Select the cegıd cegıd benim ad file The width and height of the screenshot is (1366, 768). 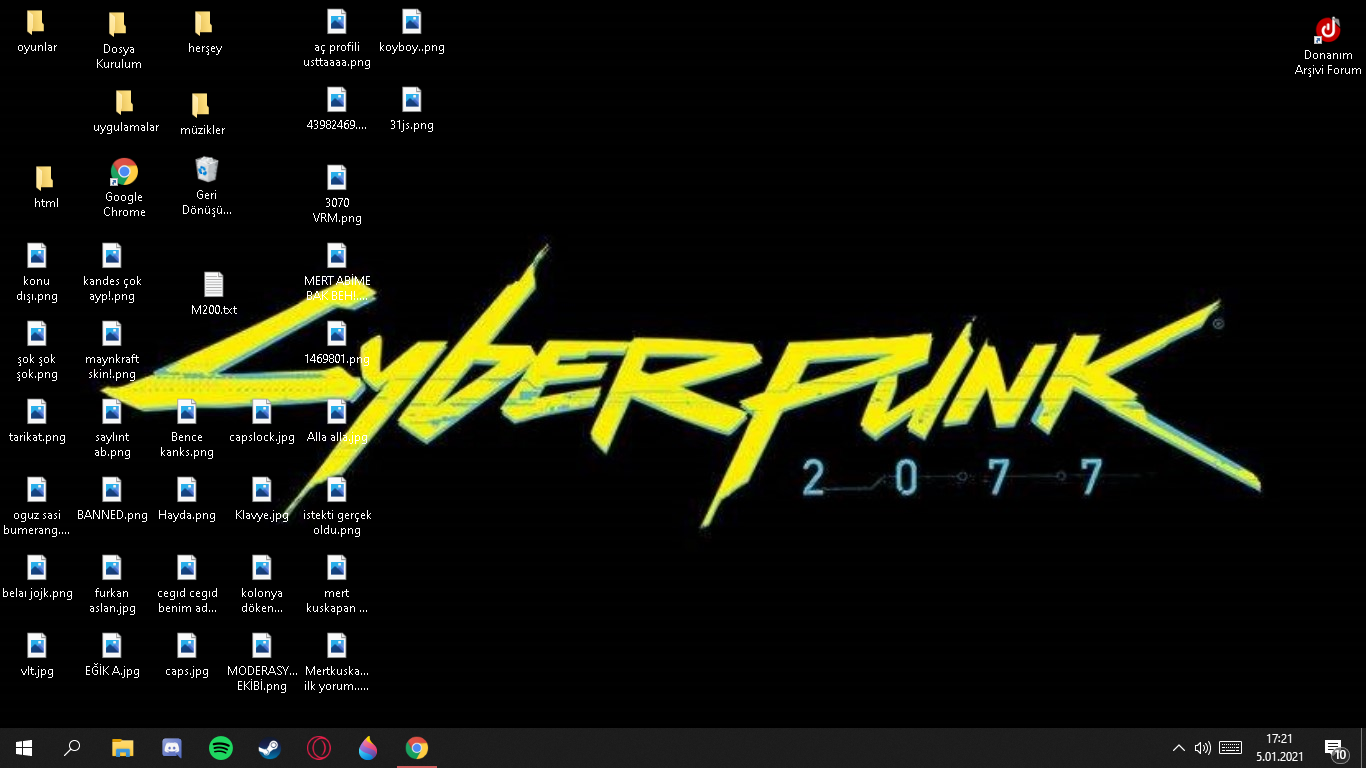click(x=187, y=585)
